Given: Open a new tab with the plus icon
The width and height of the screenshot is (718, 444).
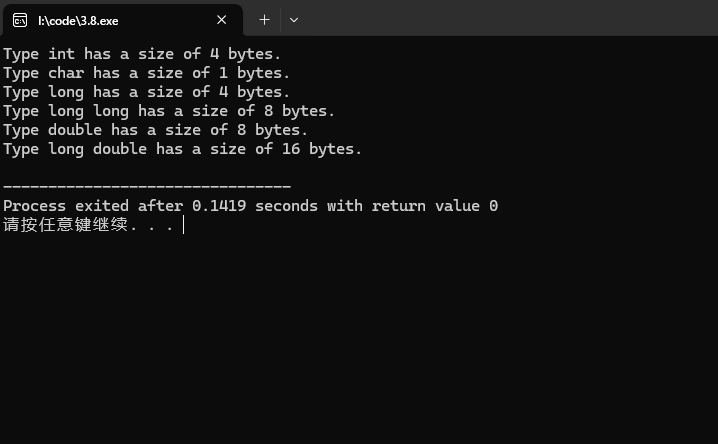Looking at the screenshot, I should click(x=265, y=20).
